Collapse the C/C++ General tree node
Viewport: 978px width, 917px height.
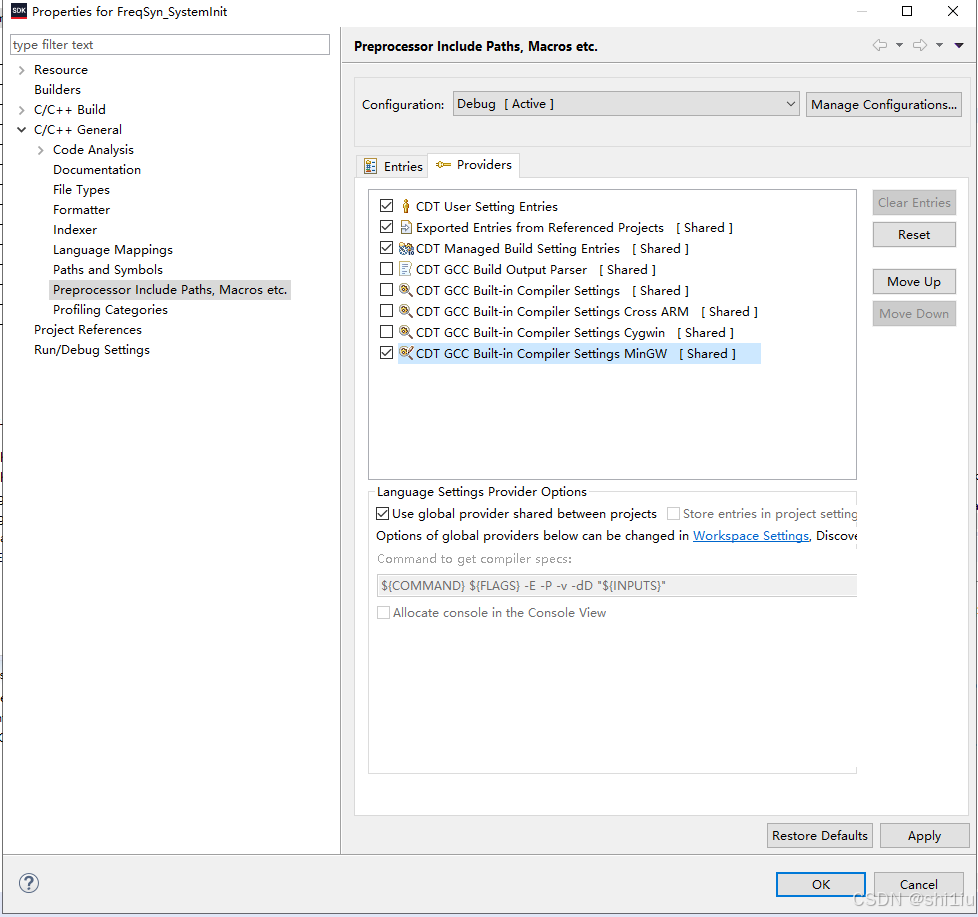coord(21,129)
